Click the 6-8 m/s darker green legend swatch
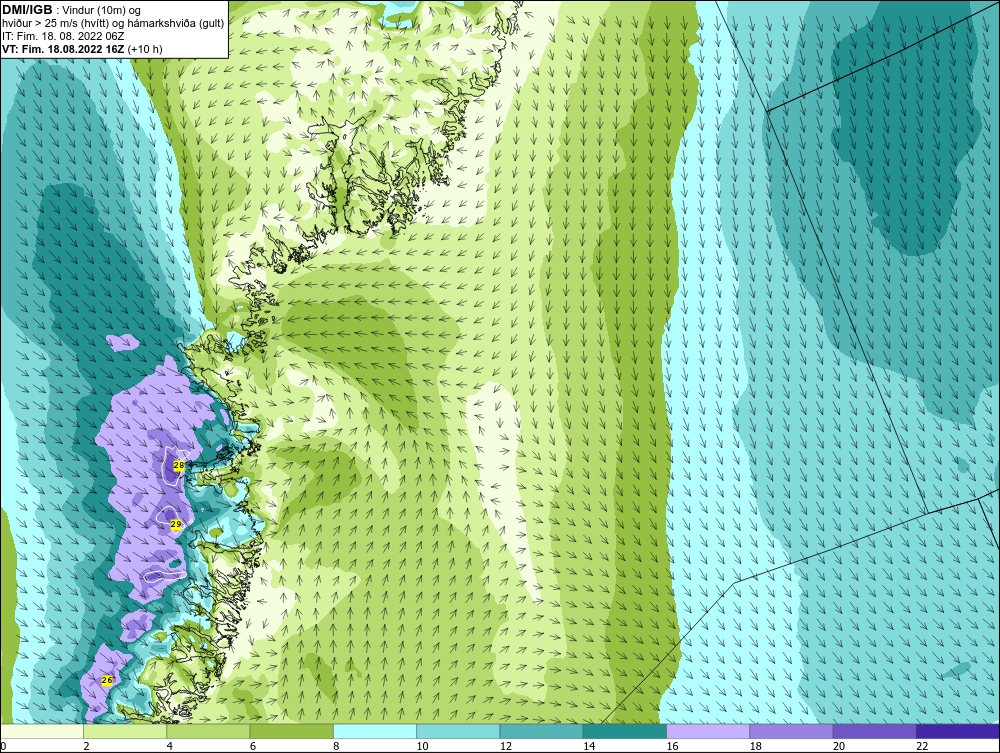The width and height of the screenshot is (1000, 753). tap(291, 731)
